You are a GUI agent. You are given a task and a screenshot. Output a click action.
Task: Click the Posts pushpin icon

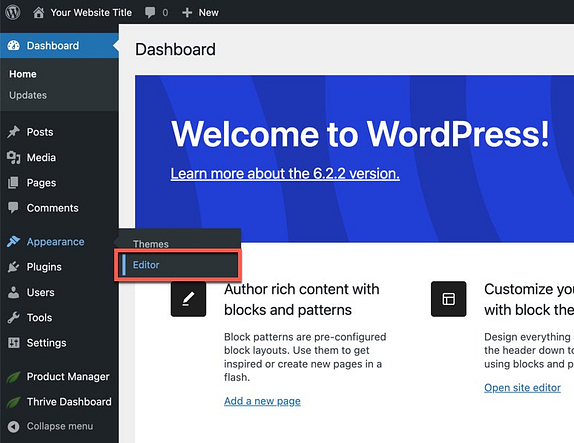[14, 132]
